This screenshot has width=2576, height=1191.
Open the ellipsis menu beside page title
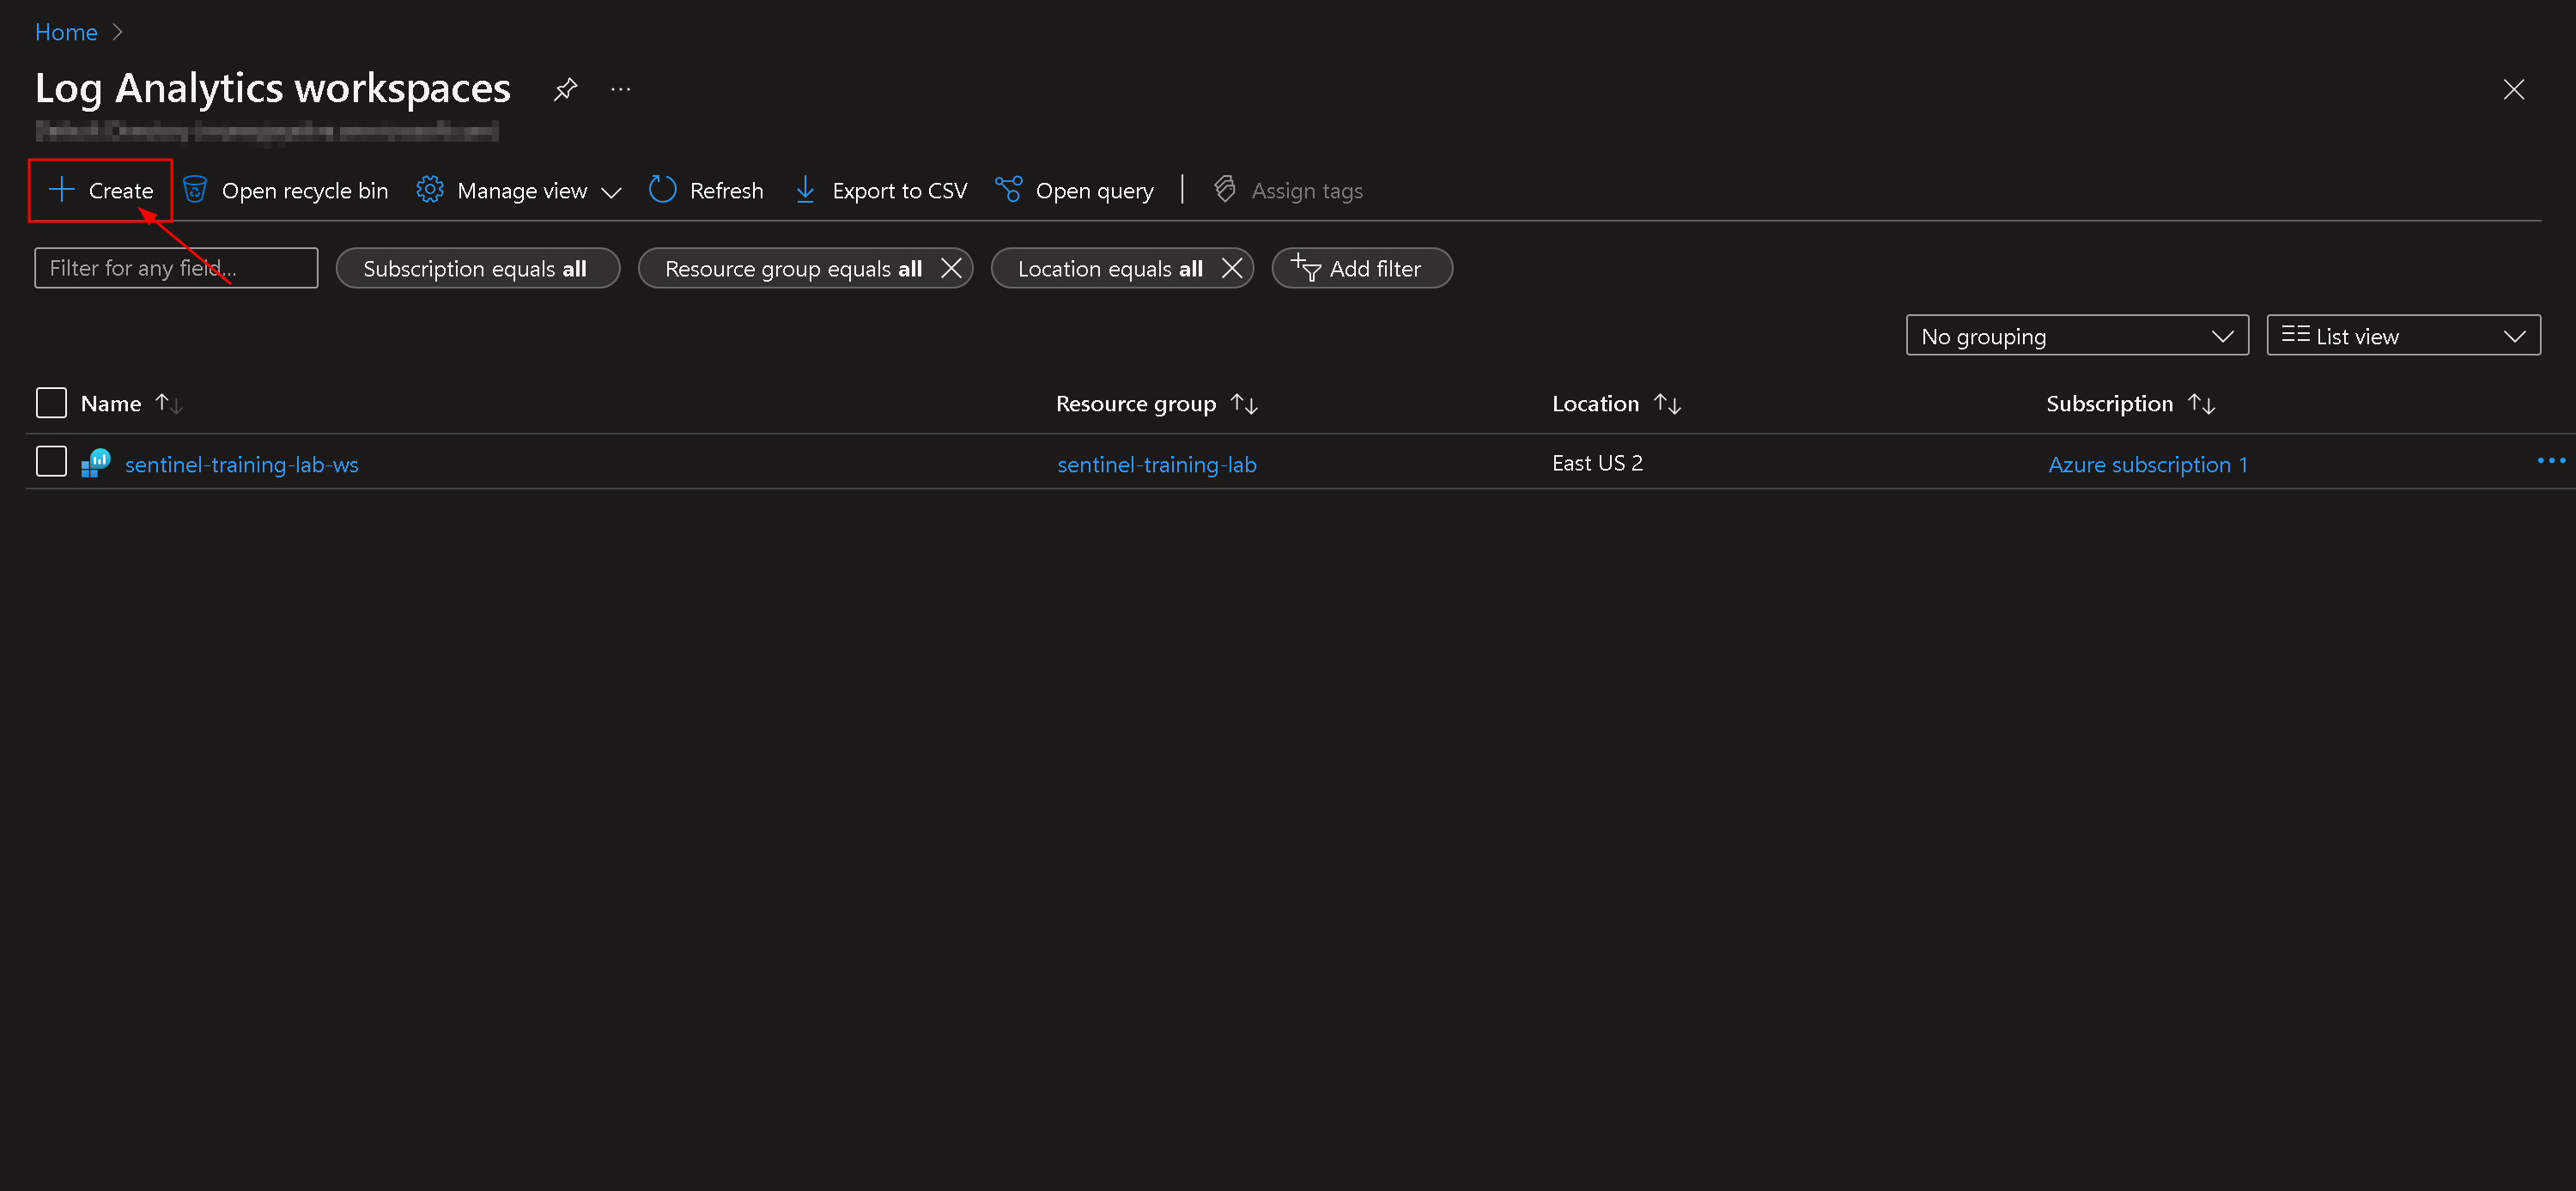tap(620, 89)
